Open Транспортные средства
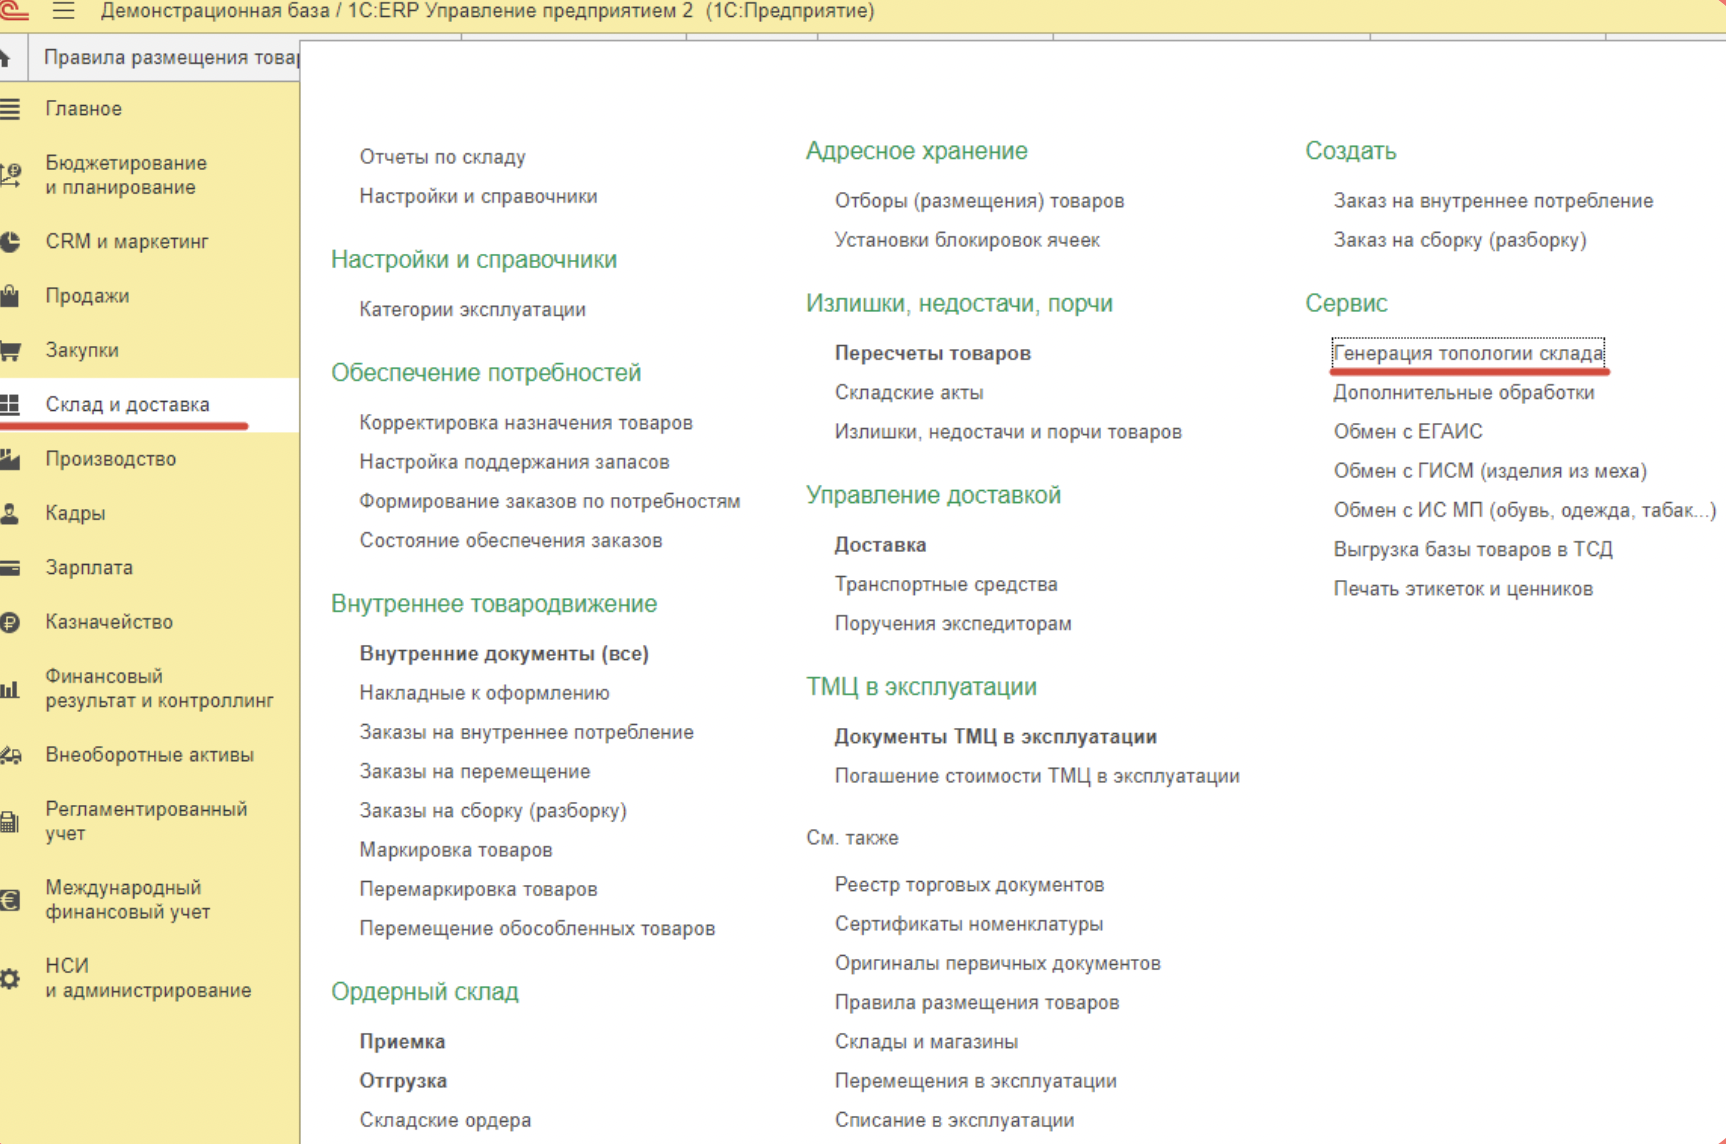Screen dimensions: 1726x1144 pyautogui.click(x=945, y=585)
